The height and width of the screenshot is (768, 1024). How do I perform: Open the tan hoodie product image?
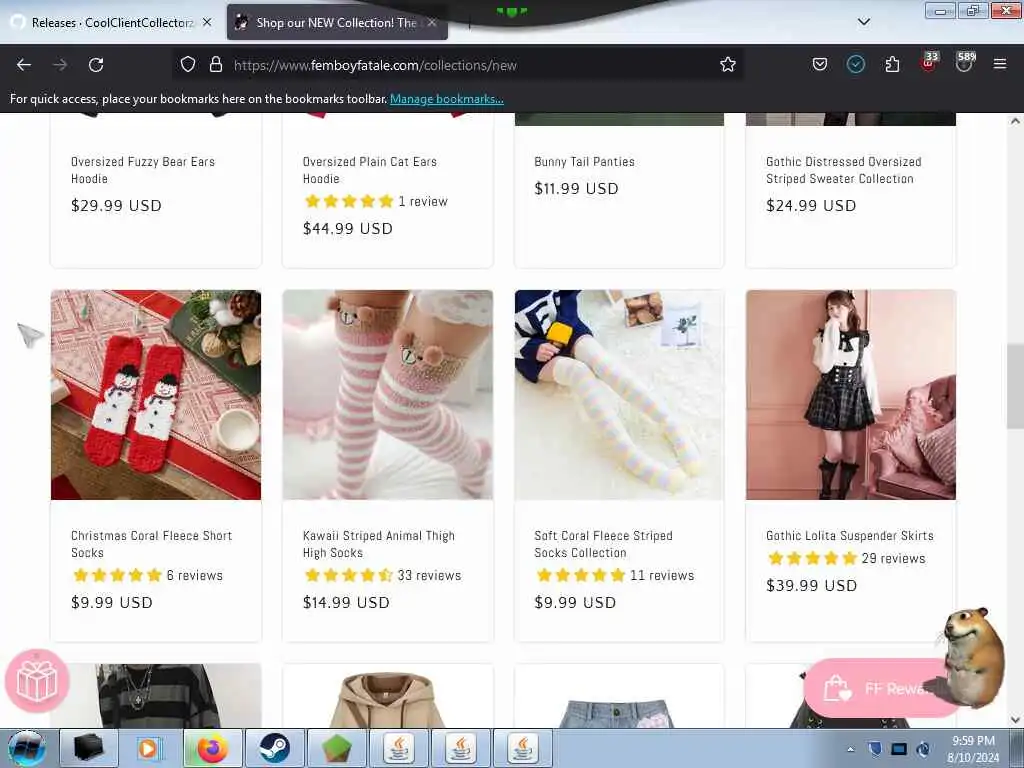click(x=388, y=696)
